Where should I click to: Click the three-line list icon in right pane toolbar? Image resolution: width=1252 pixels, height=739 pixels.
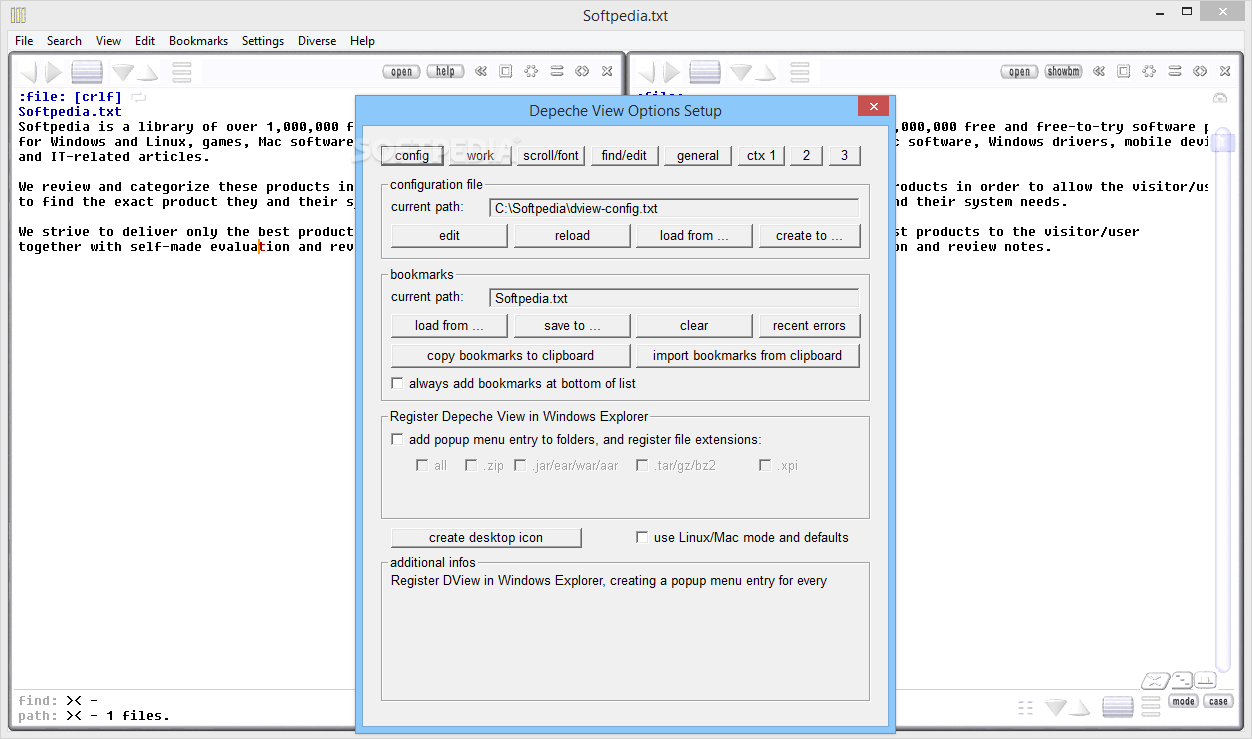coord(799,72)
